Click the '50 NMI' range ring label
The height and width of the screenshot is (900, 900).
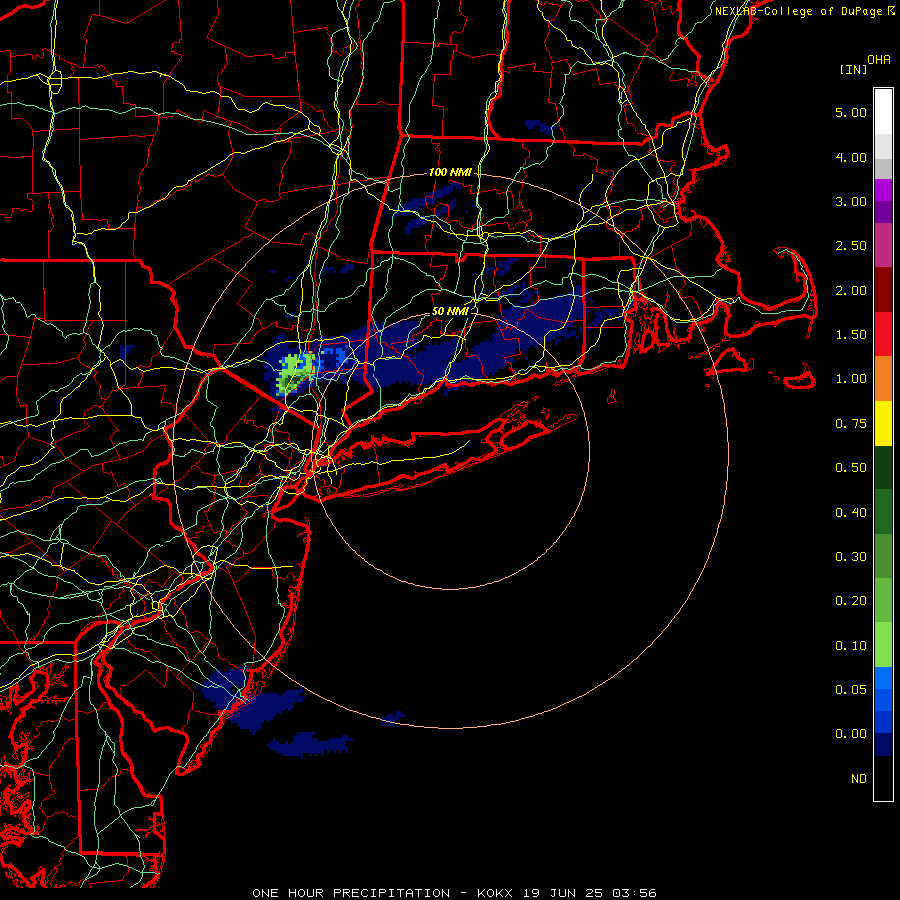point(450,311)
